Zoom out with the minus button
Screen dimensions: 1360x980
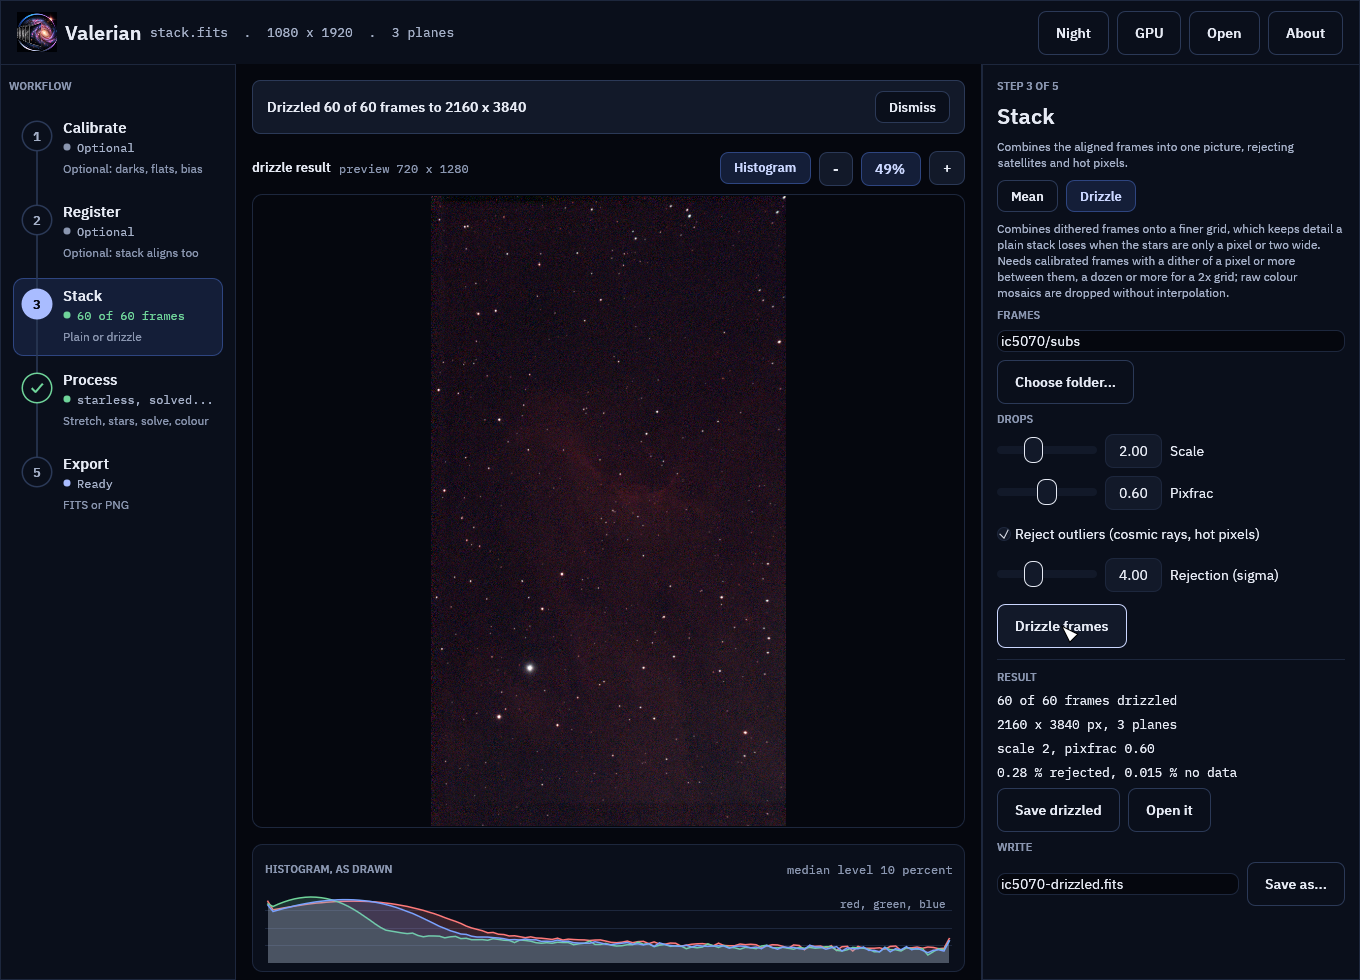tap(836, 168)
